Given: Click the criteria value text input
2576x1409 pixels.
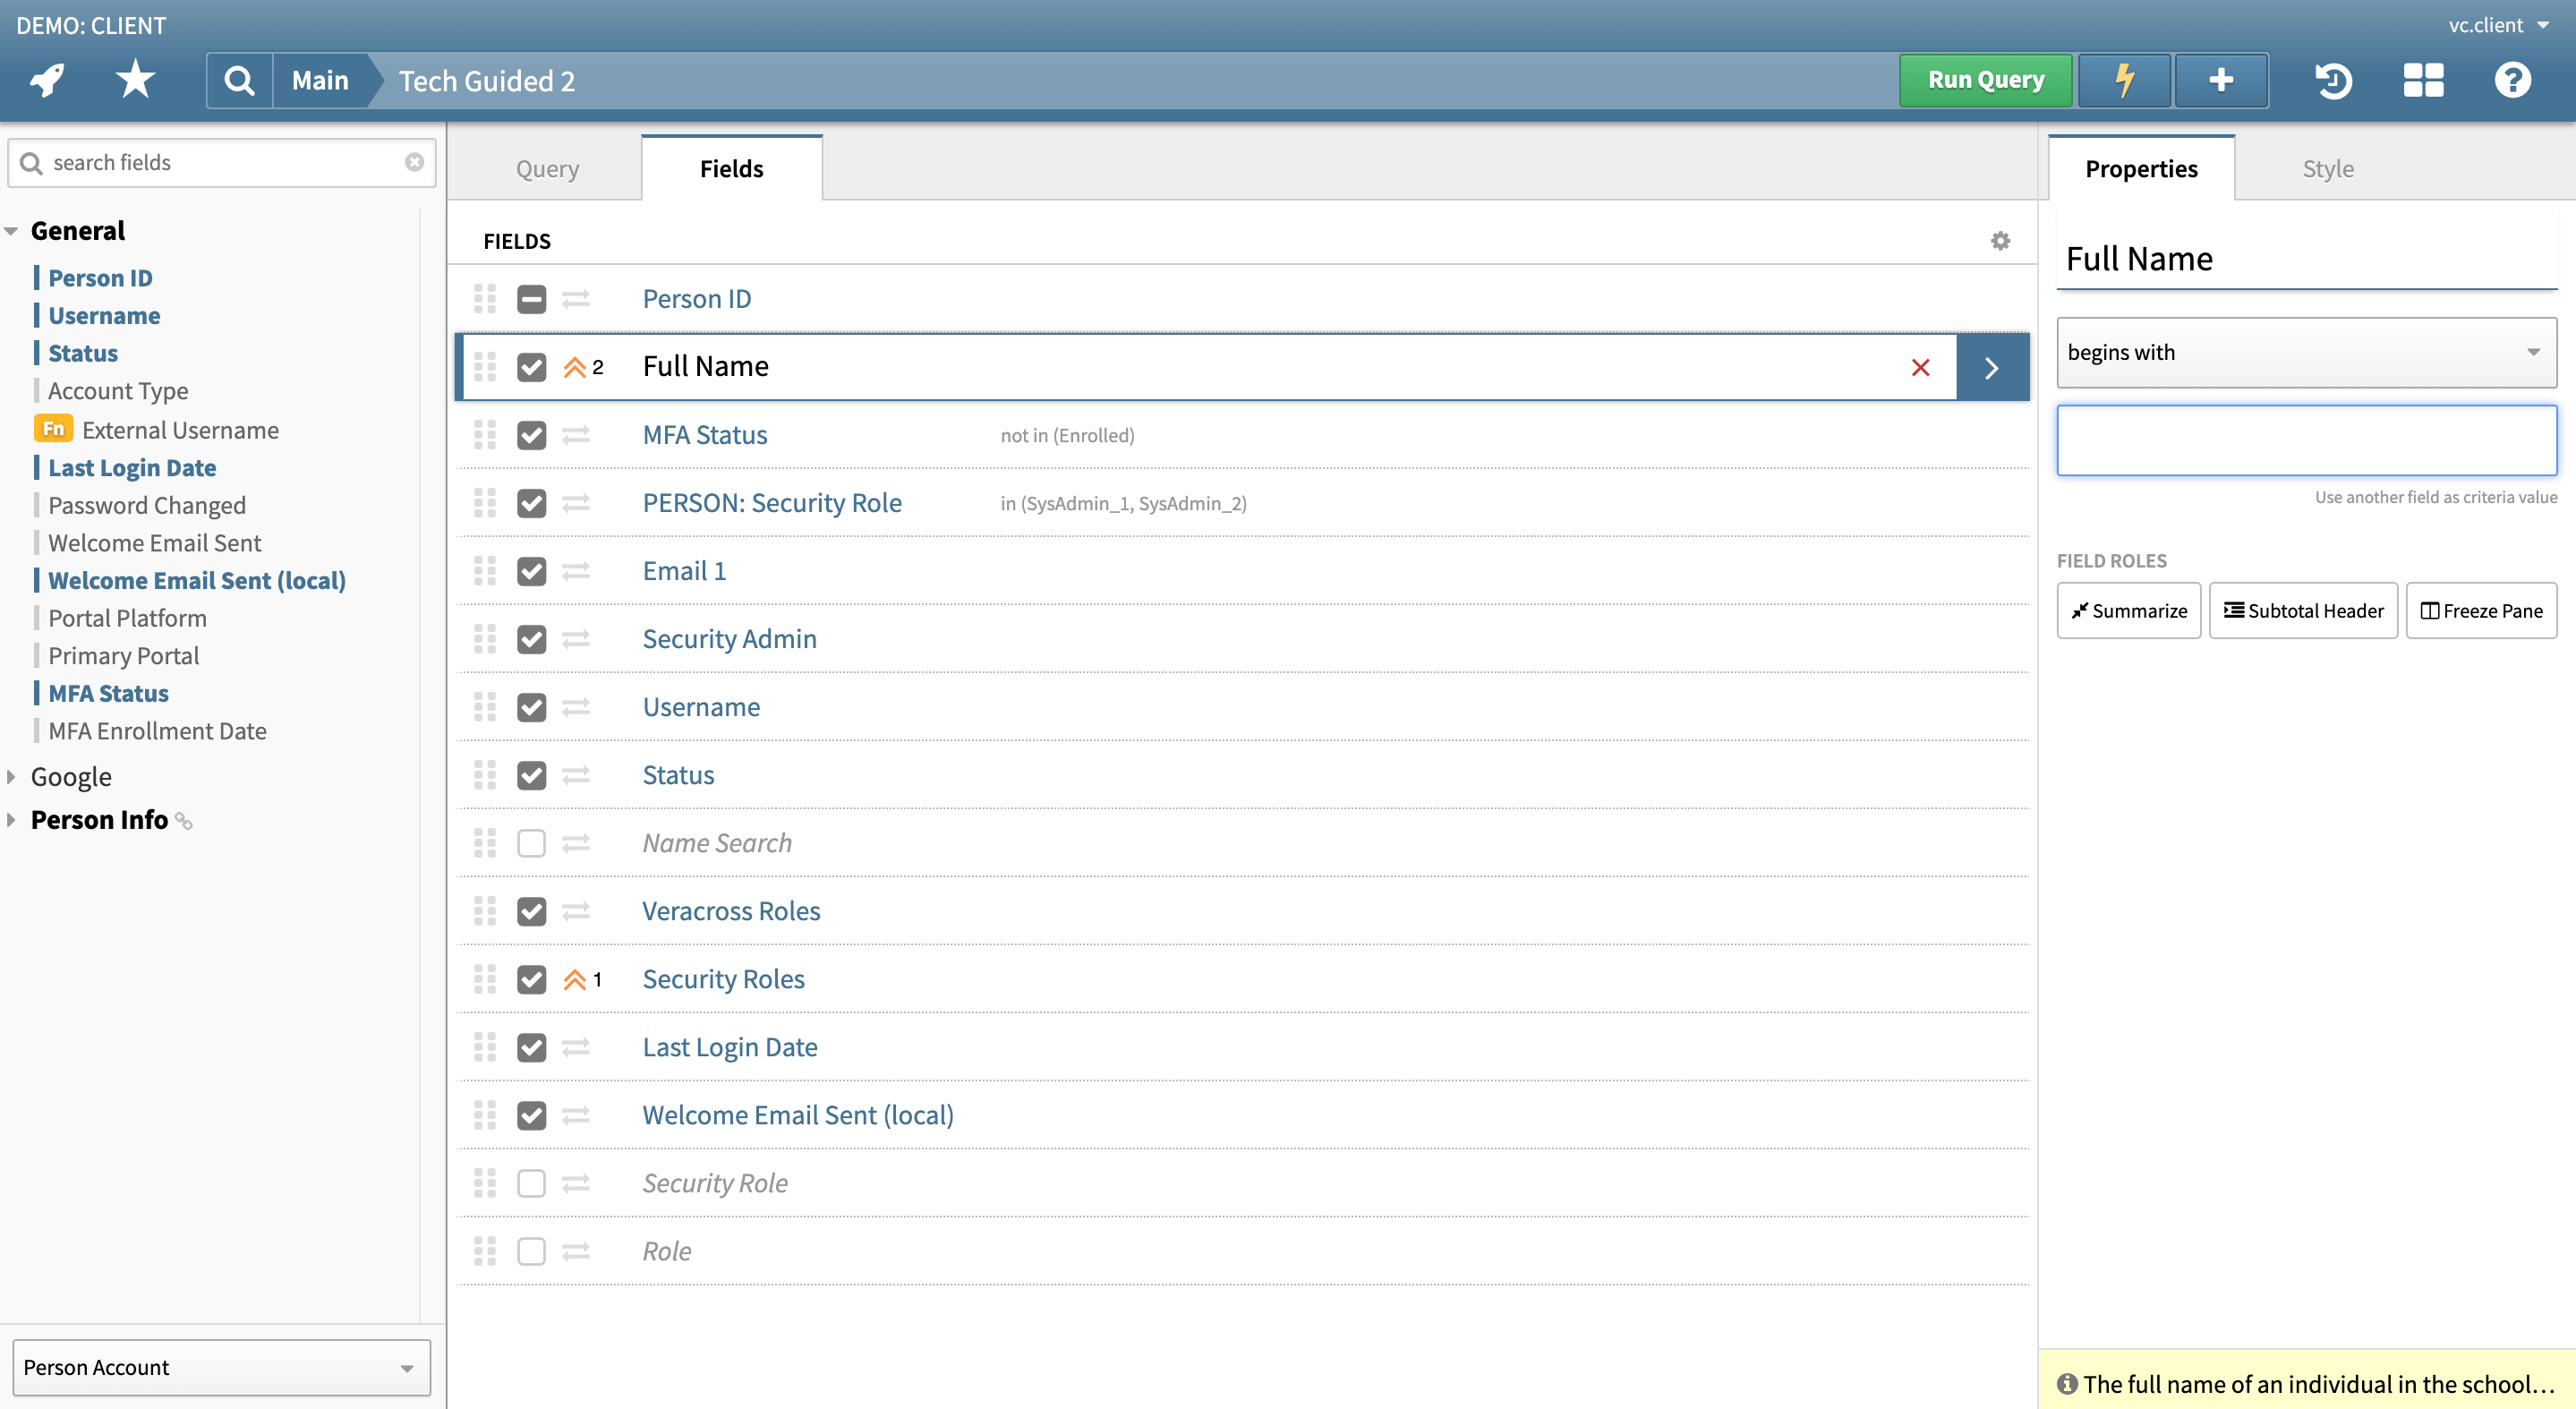Looking at the screenshot, I should click(x=2305, y=440).
